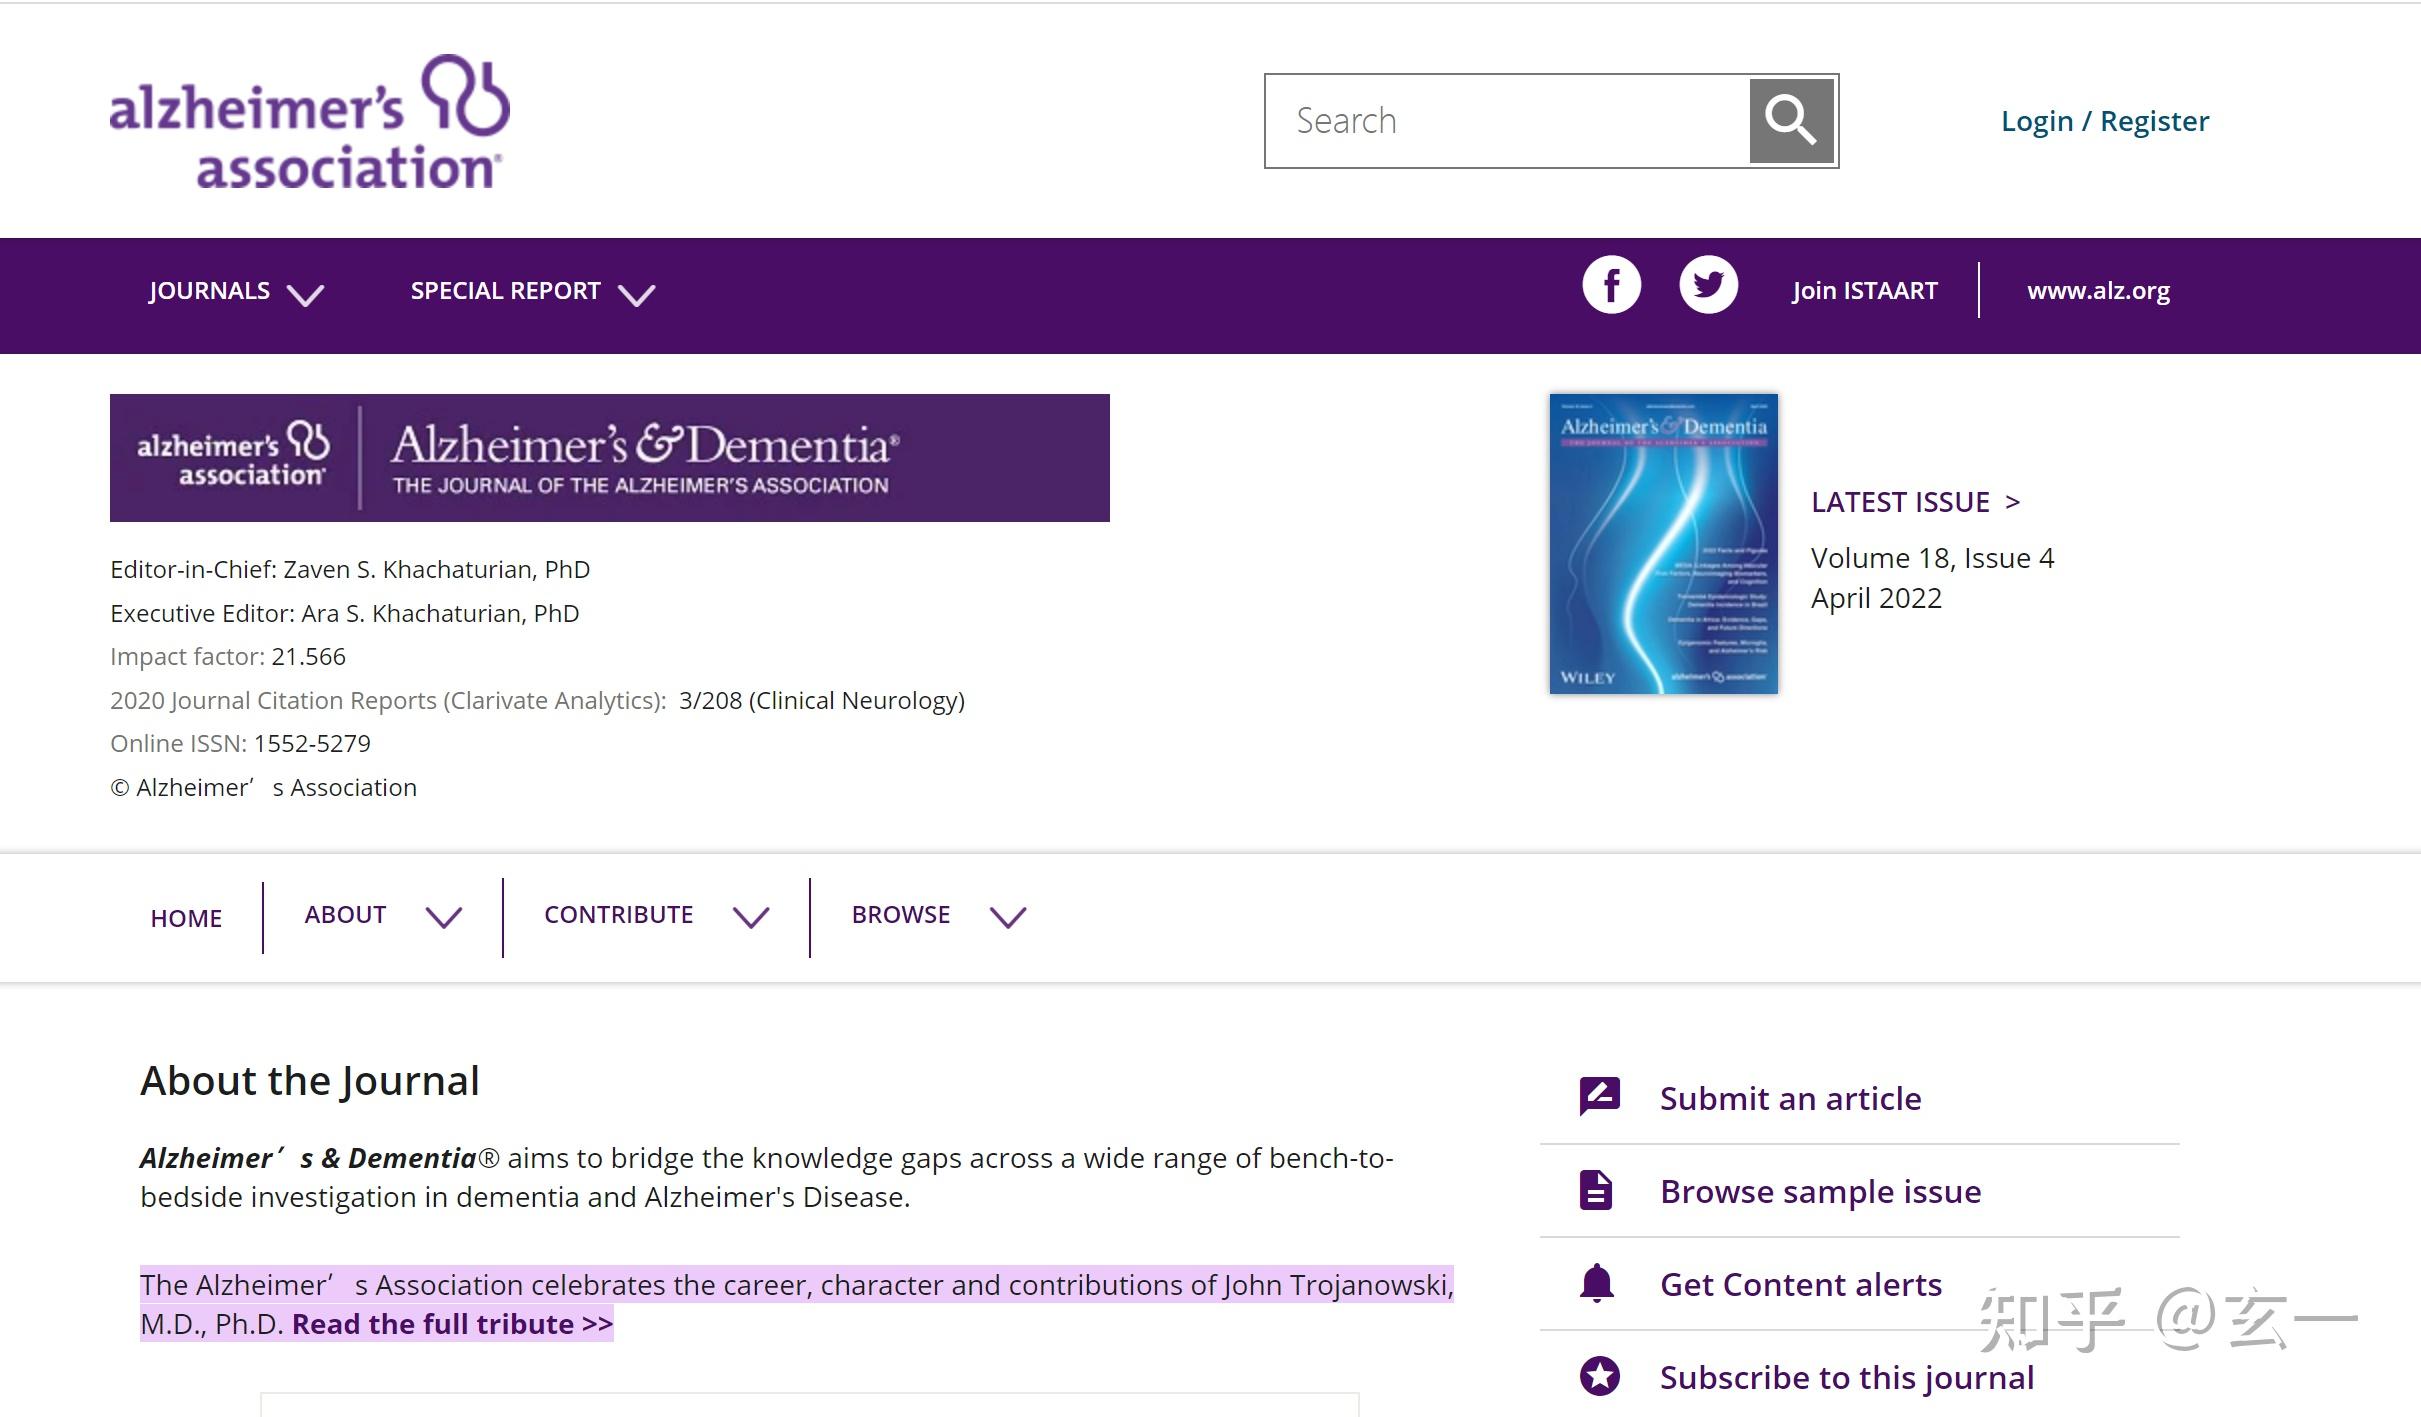The height and width of the screenshot is (1417, 2421).
Task: Open the Login / Register link
Action: click(x=2104, y=121)
